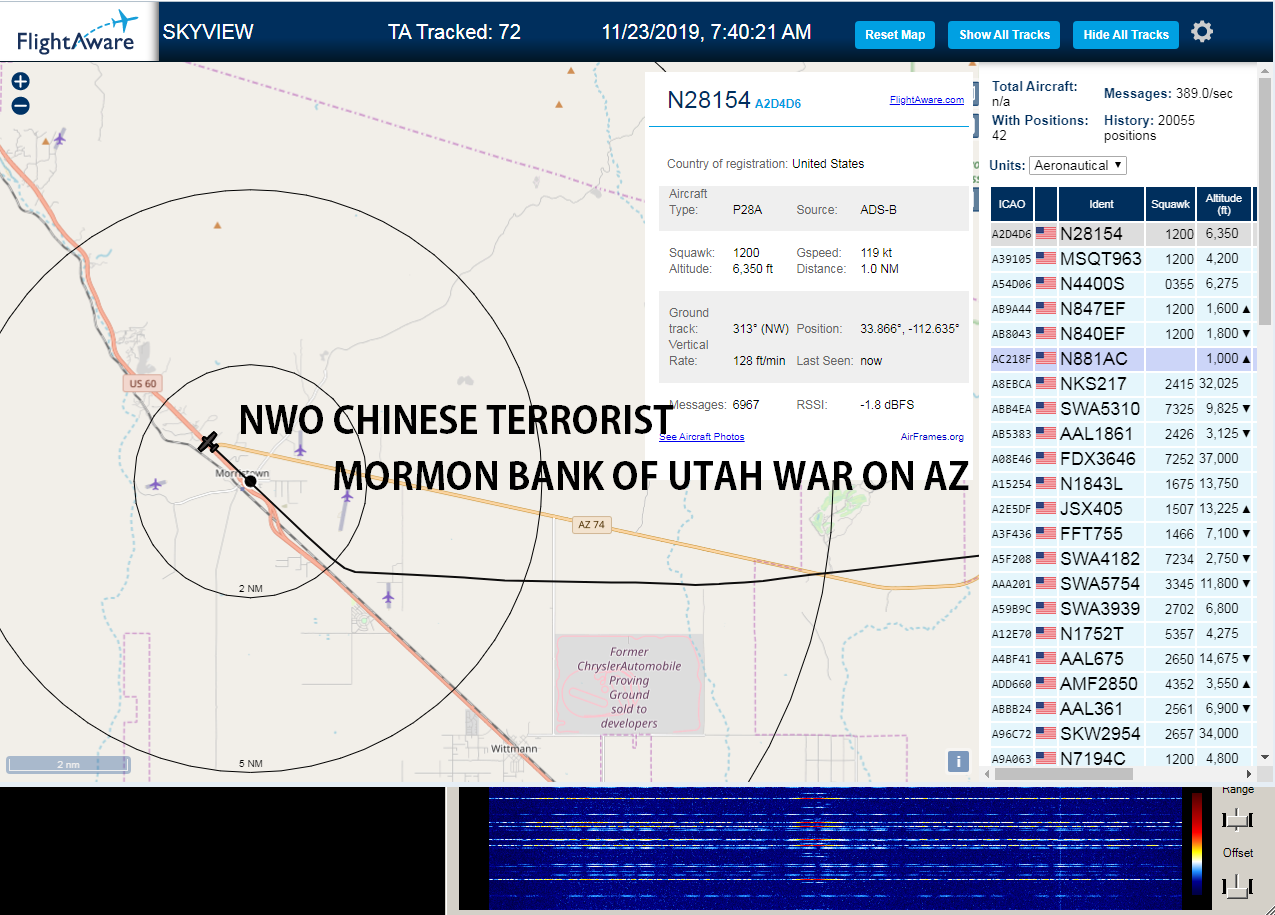
Task: Click the US flag in the N28154 row
Action: pyautogui.click(x=1046, y=234)
